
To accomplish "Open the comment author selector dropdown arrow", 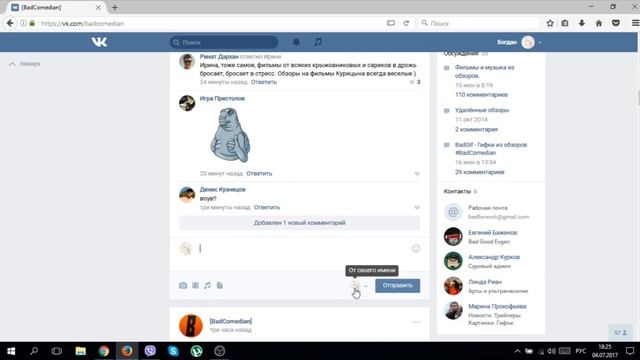I will coord(366,286).
